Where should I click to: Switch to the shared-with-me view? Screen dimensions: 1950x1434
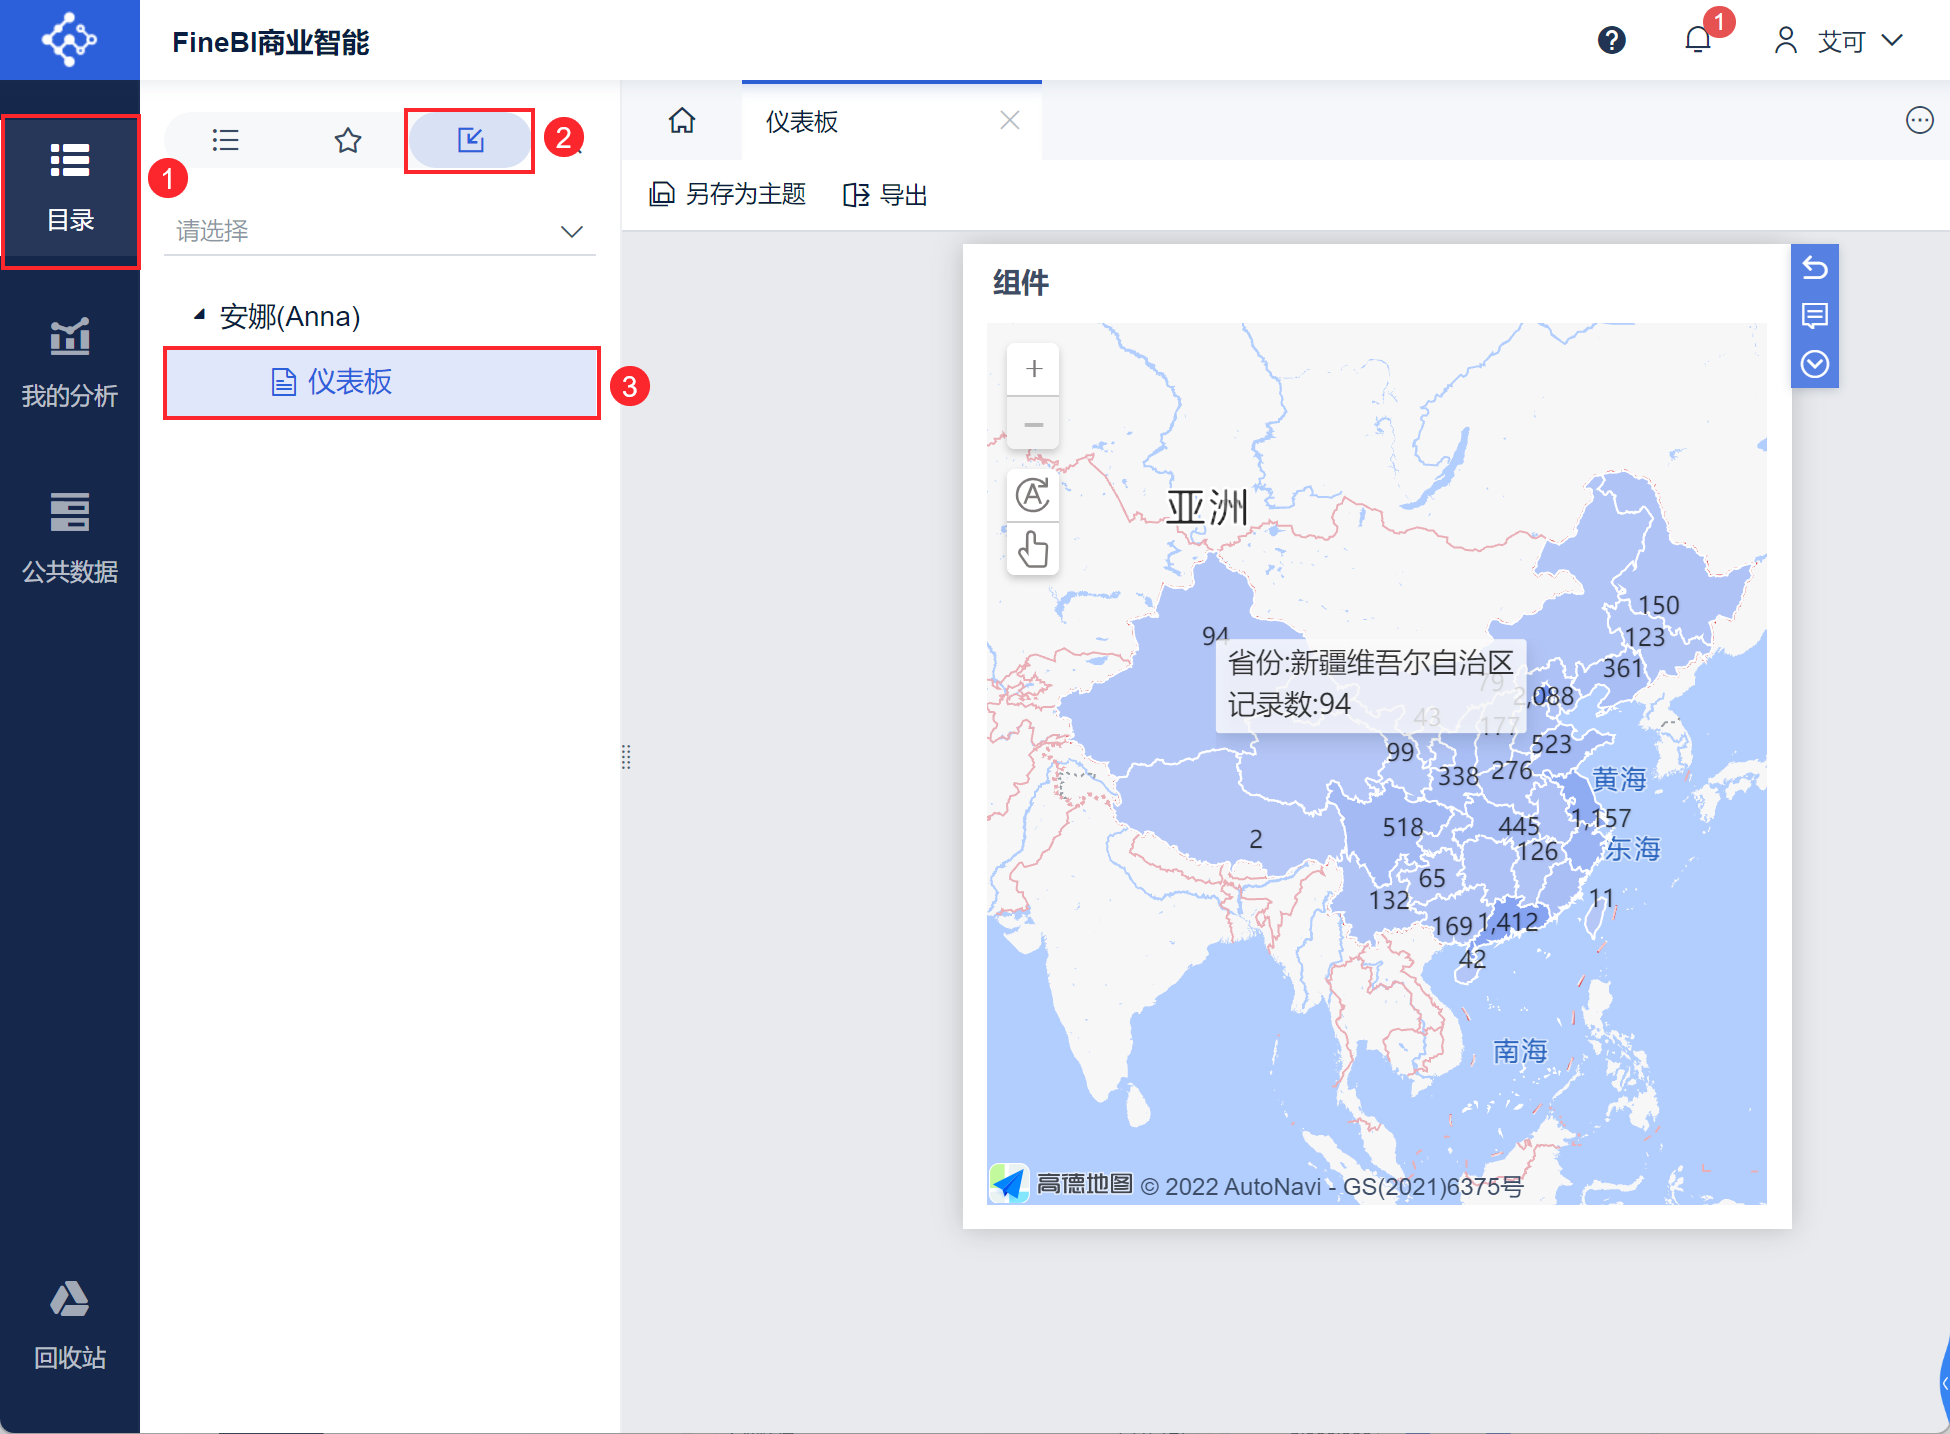tap(470, 140)
